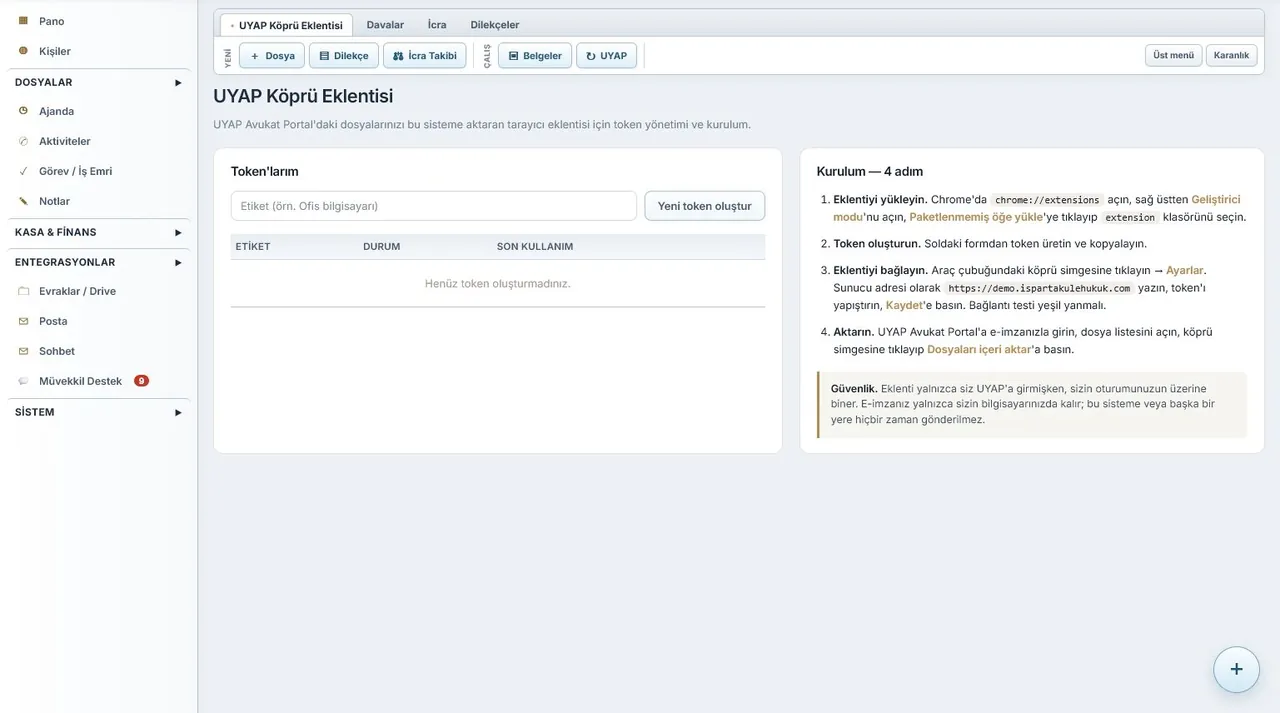Open Sohbet in the sidebar
1280x713 pixels.
point(57,351)
